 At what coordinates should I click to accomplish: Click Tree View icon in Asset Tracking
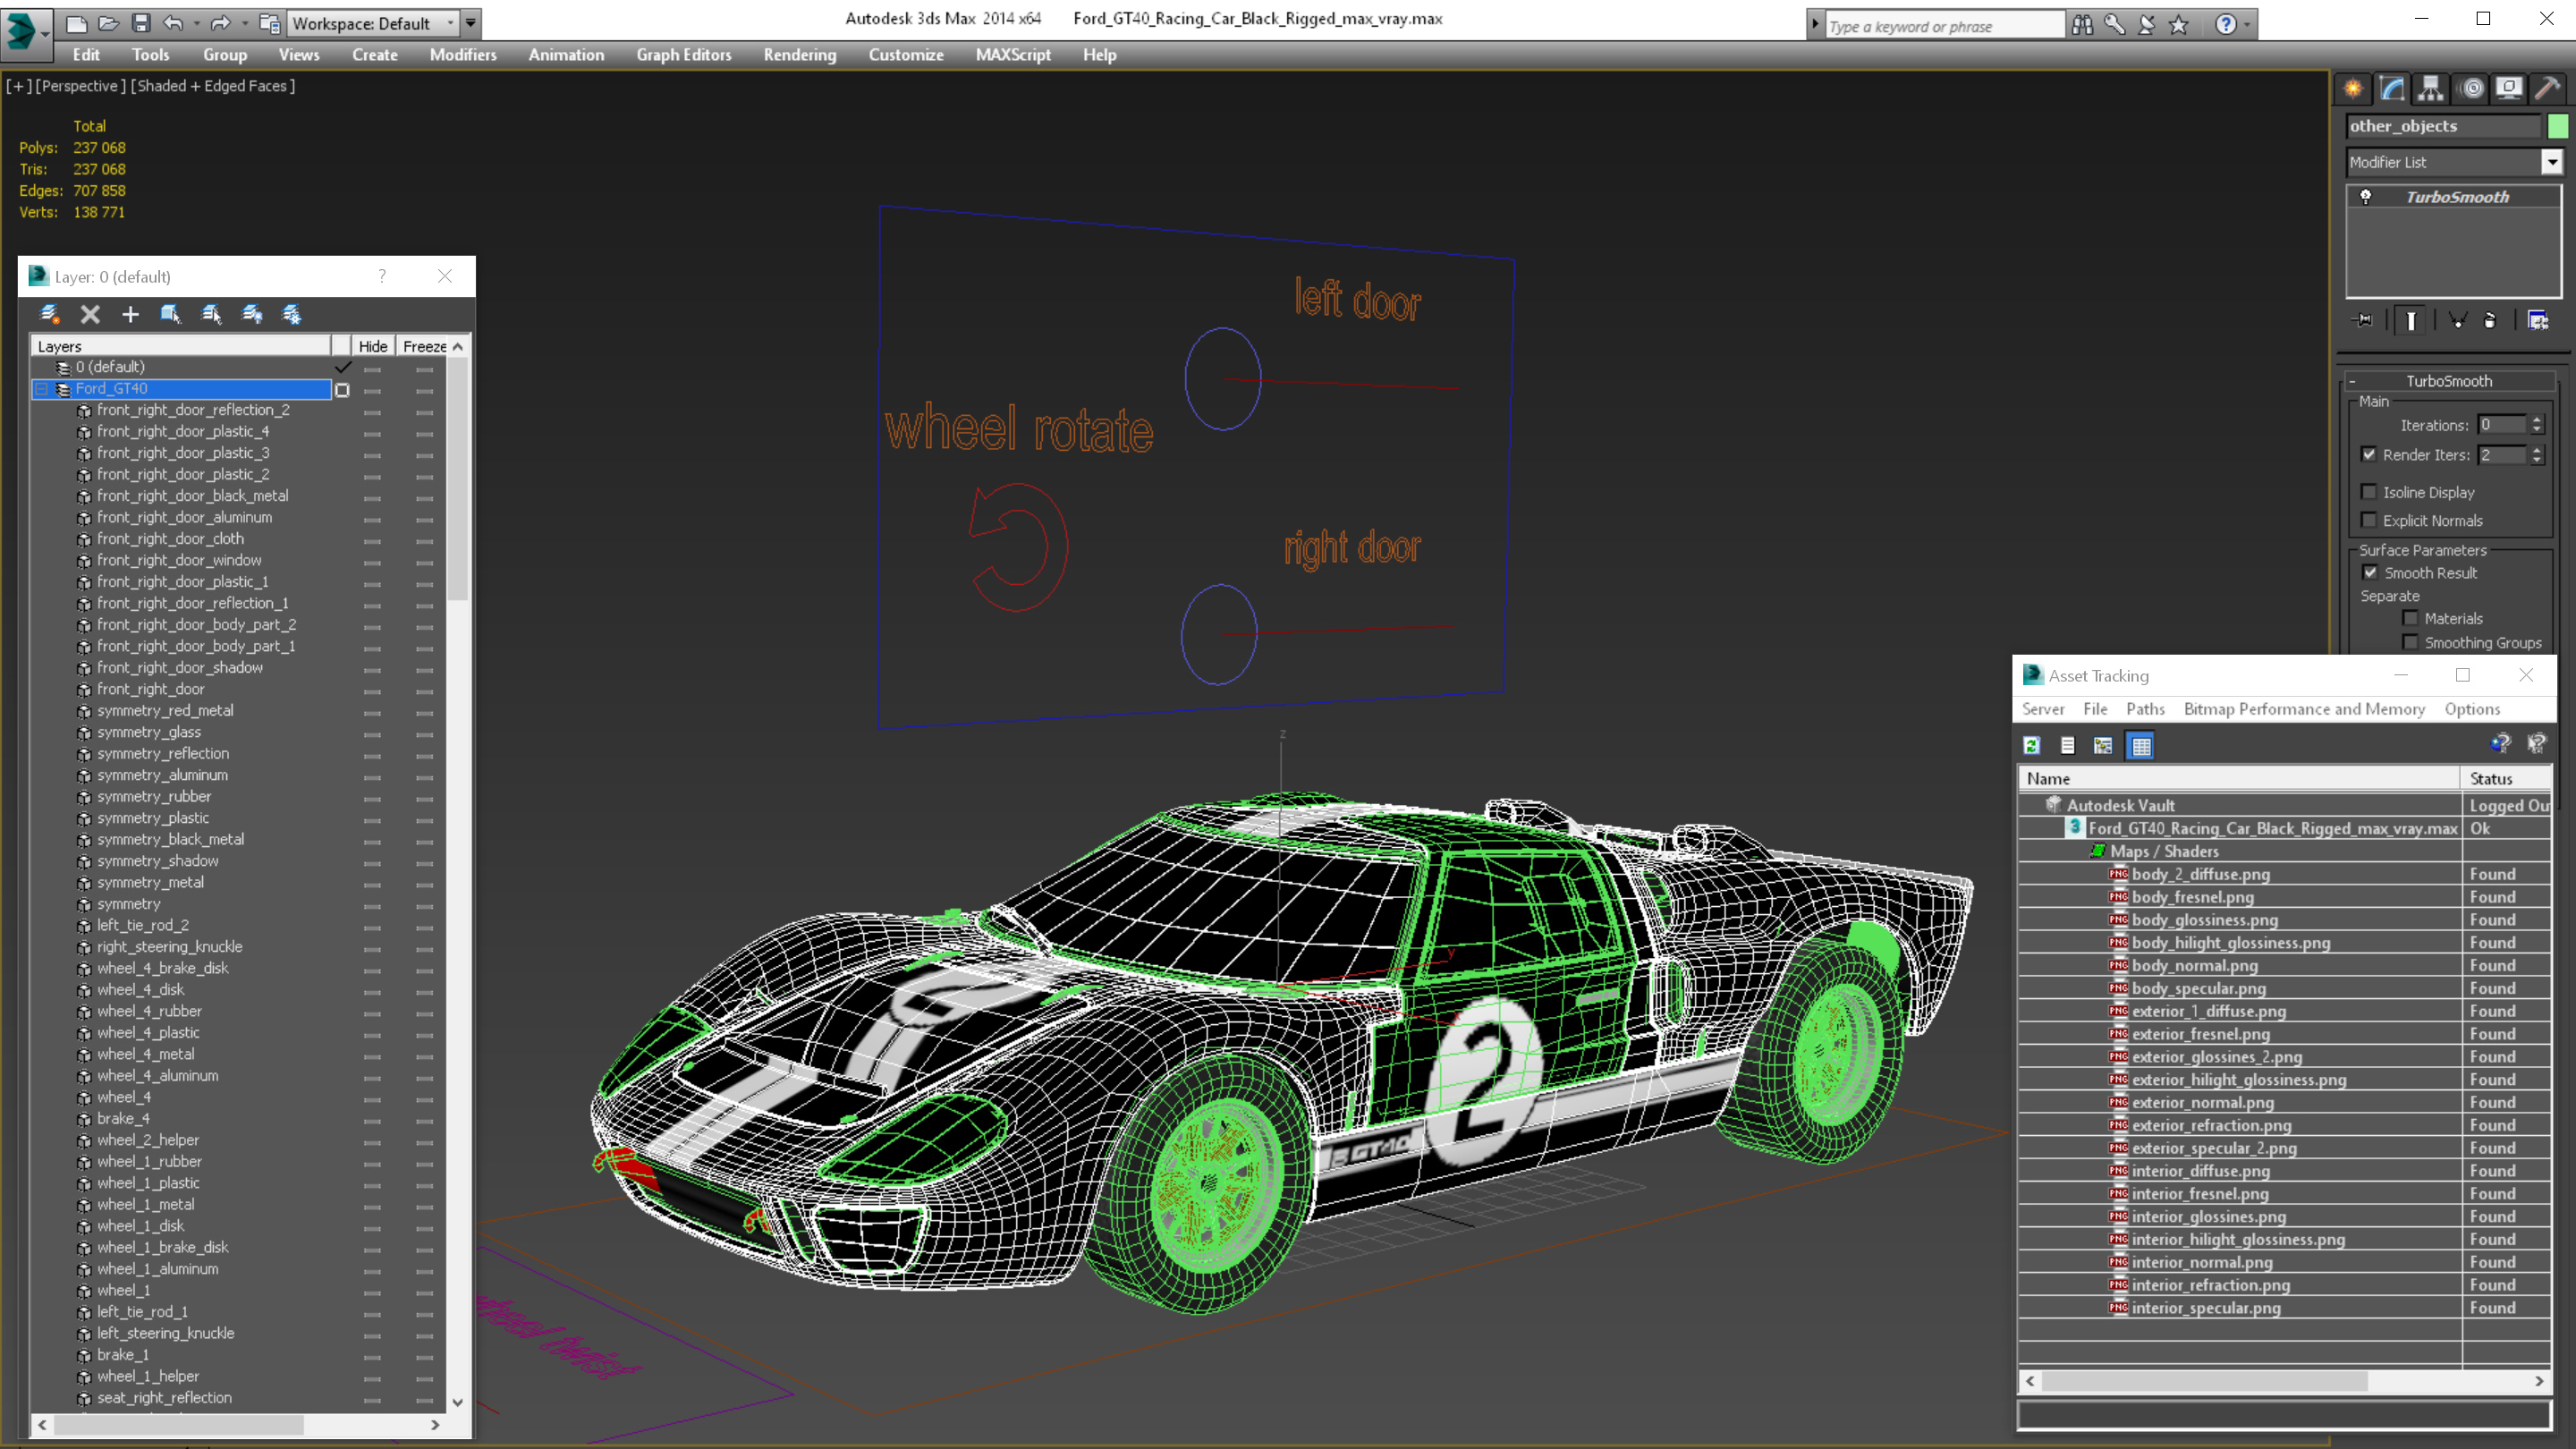pyautogui.click(x=2103, y=746)
